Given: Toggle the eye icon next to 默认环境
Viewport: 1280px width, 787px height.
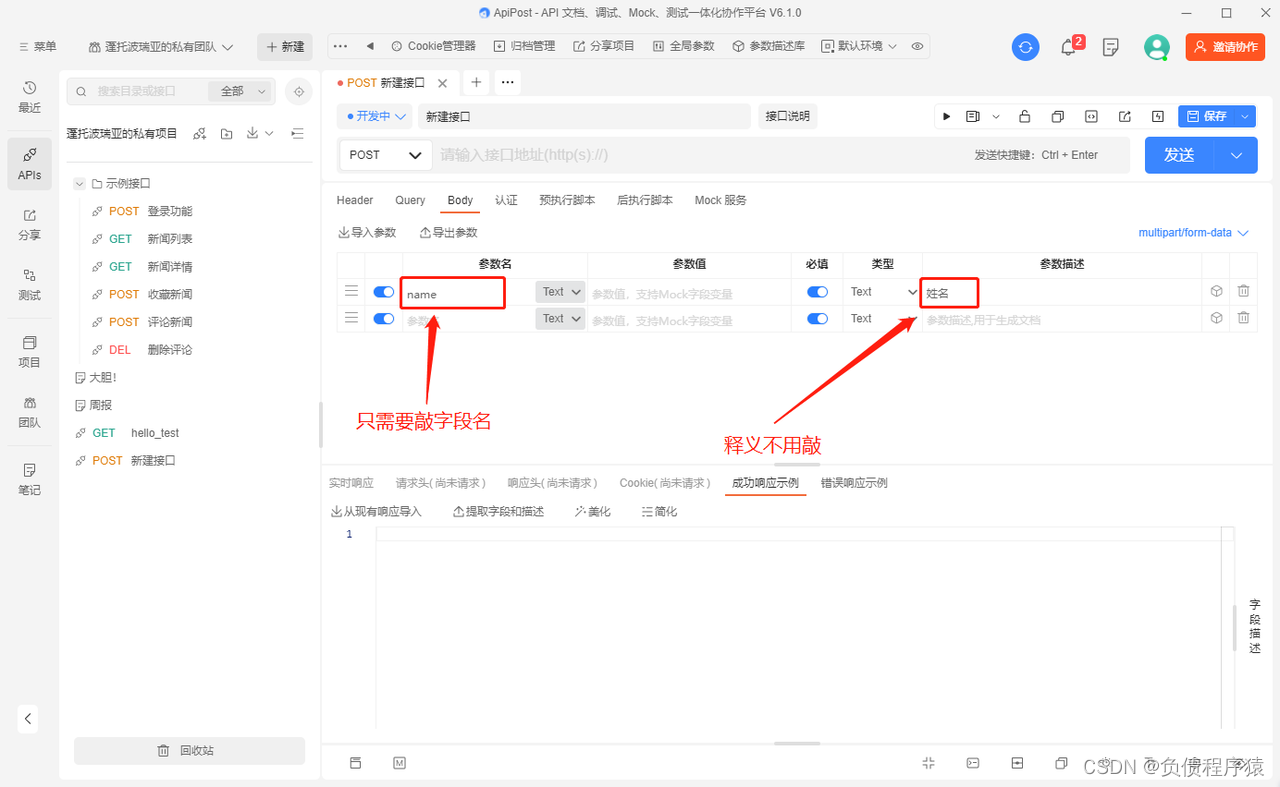Looking at the screenshot, I should (917, 46).
